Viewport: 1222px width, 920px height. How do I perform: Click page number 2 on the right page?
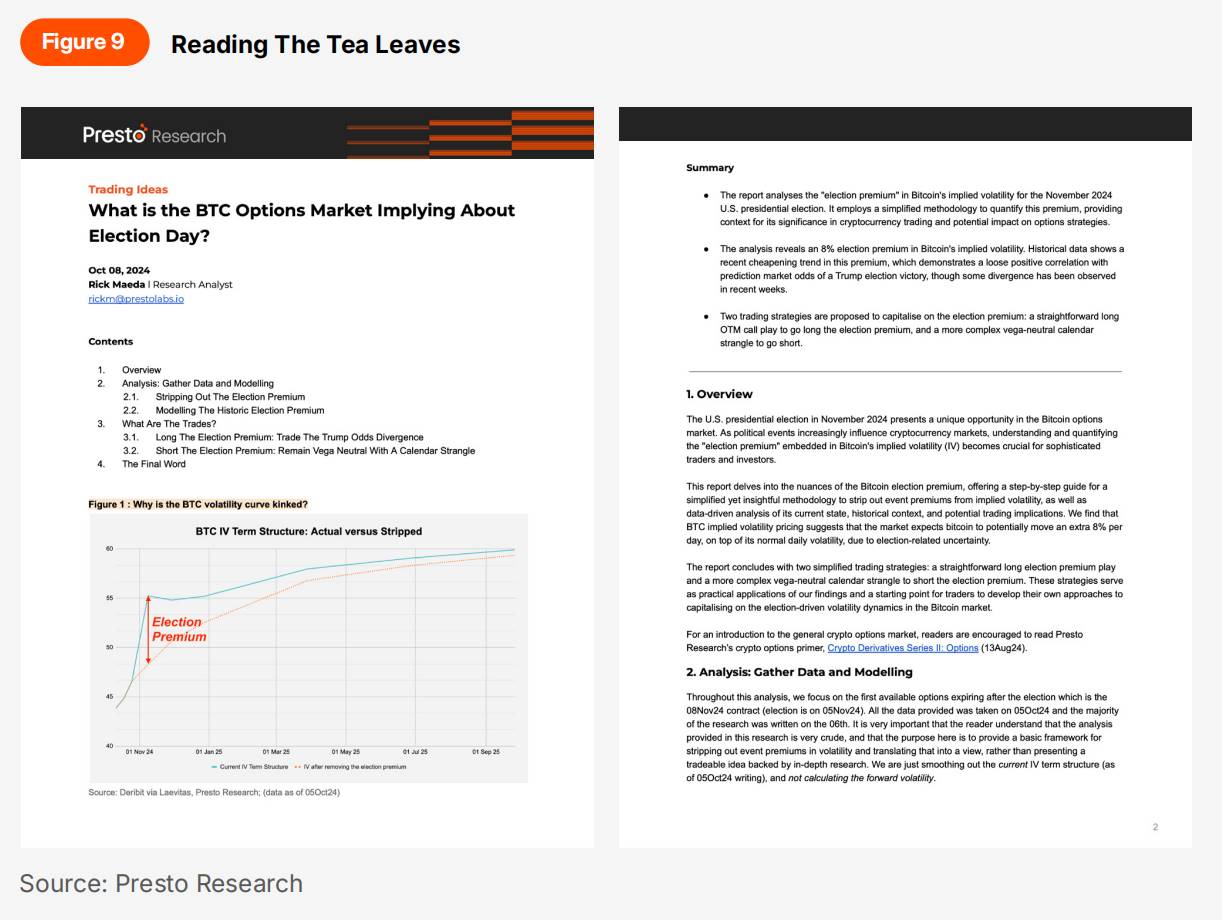(x=1155, y=827)
